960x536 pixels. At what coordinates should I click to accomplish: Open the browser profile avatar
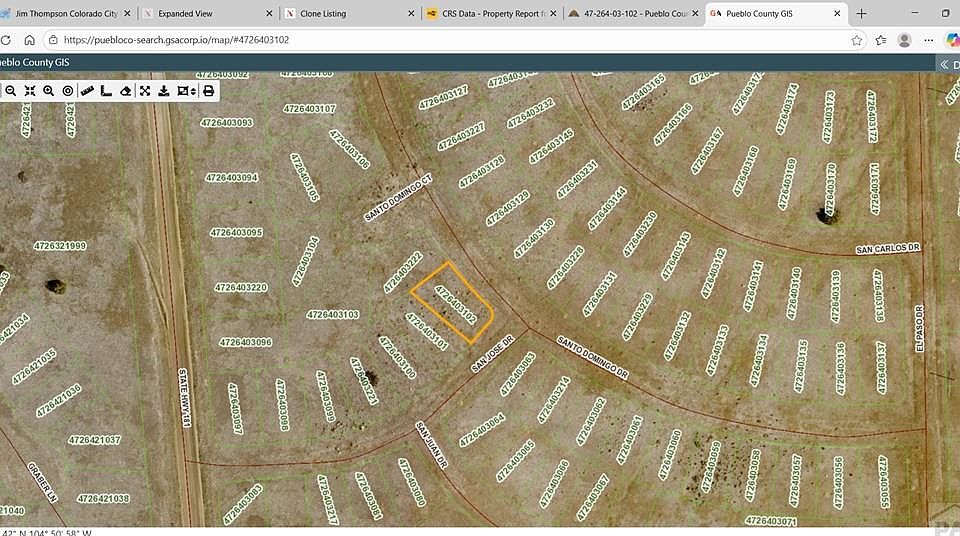pos(904,40)
